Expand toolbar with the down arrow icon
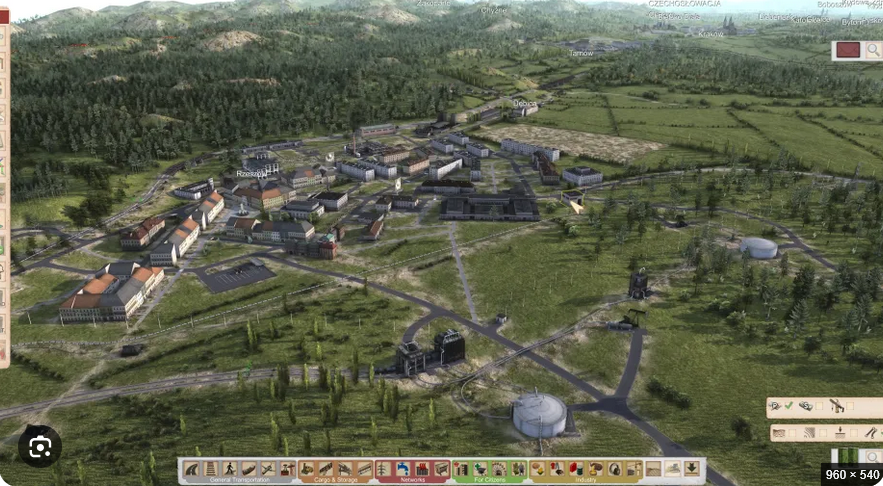Image resolution: width=883 pixels, height=486 pixels. [x=692, y=469]
